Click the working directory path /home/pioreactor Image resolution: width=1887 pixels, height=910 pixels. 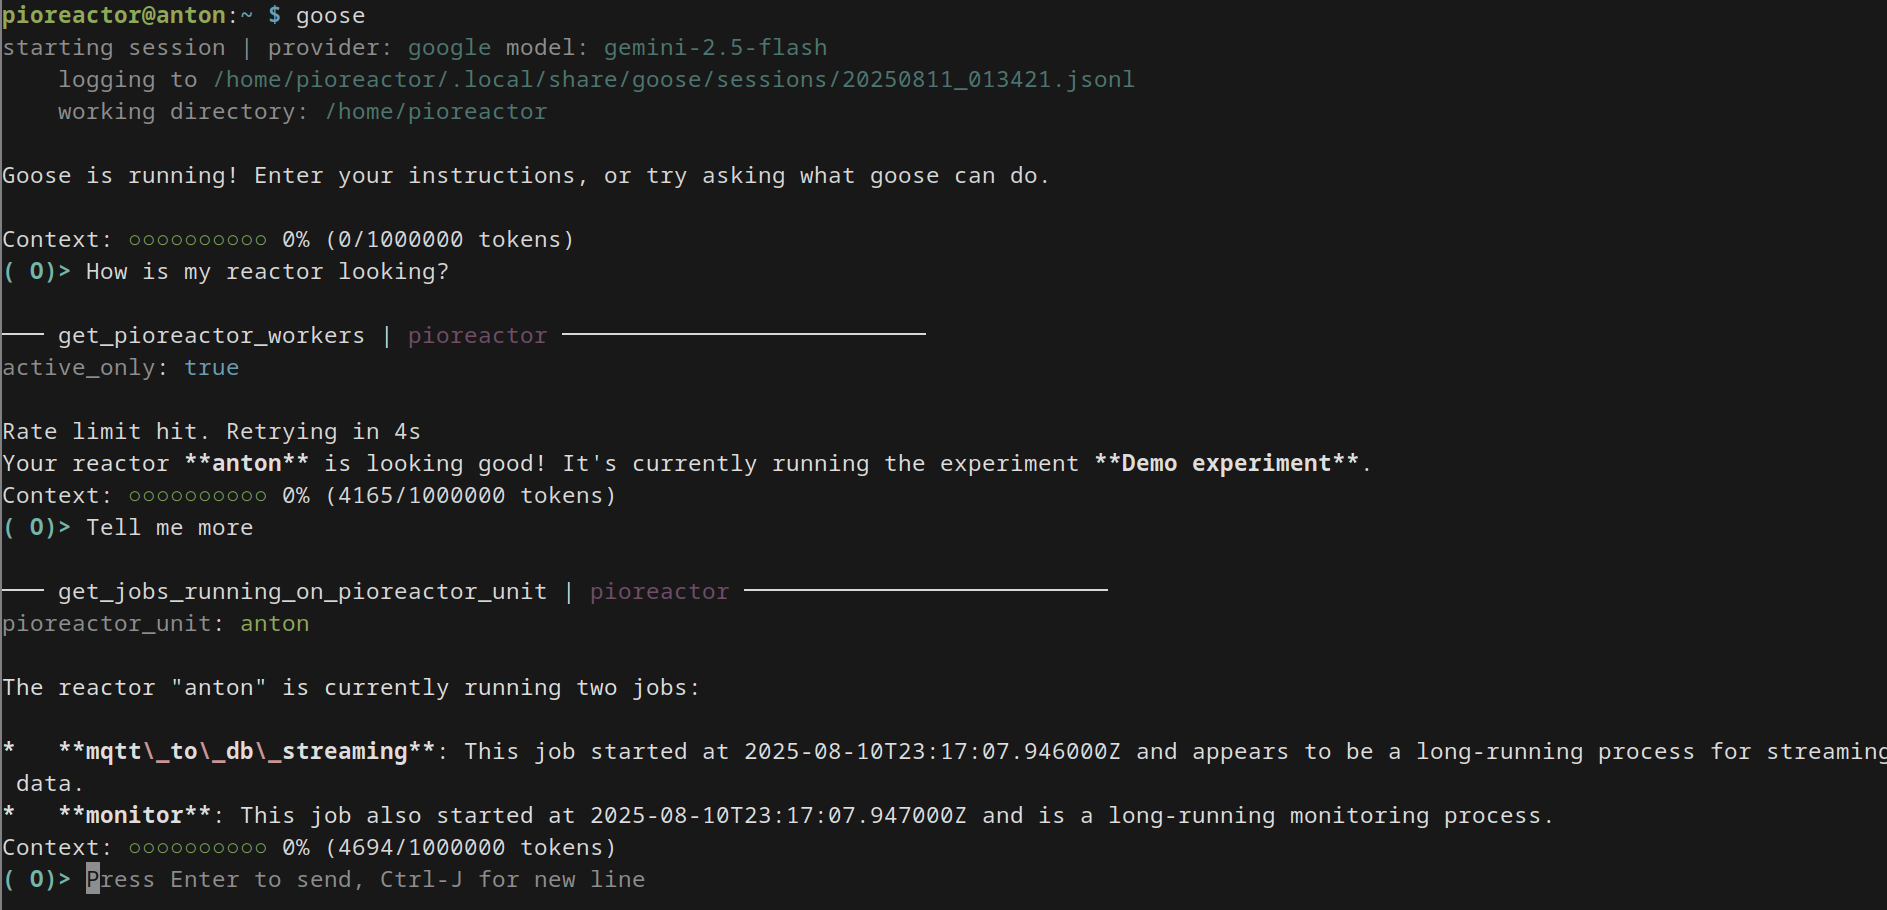click(x=436, y=112)
